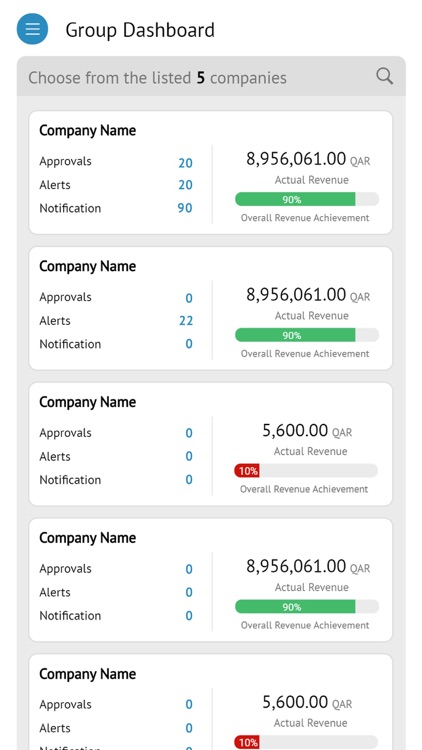Image resolution: width=422 pixels, height=750 pixels.
Task: Select first card's 90% revenue progress bar
Action: point(307,199)
